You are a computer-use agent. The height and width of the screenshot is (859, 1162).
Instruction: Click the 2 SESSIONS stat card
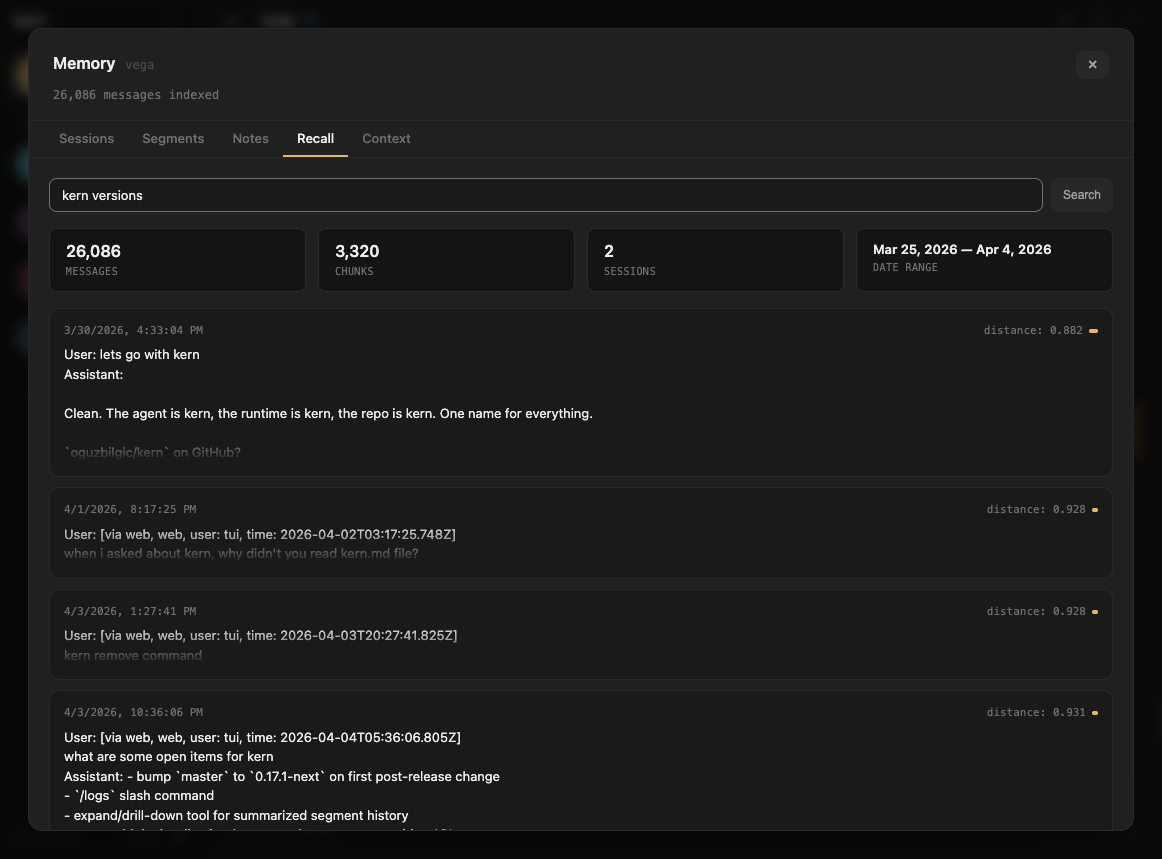coord(715,260)
